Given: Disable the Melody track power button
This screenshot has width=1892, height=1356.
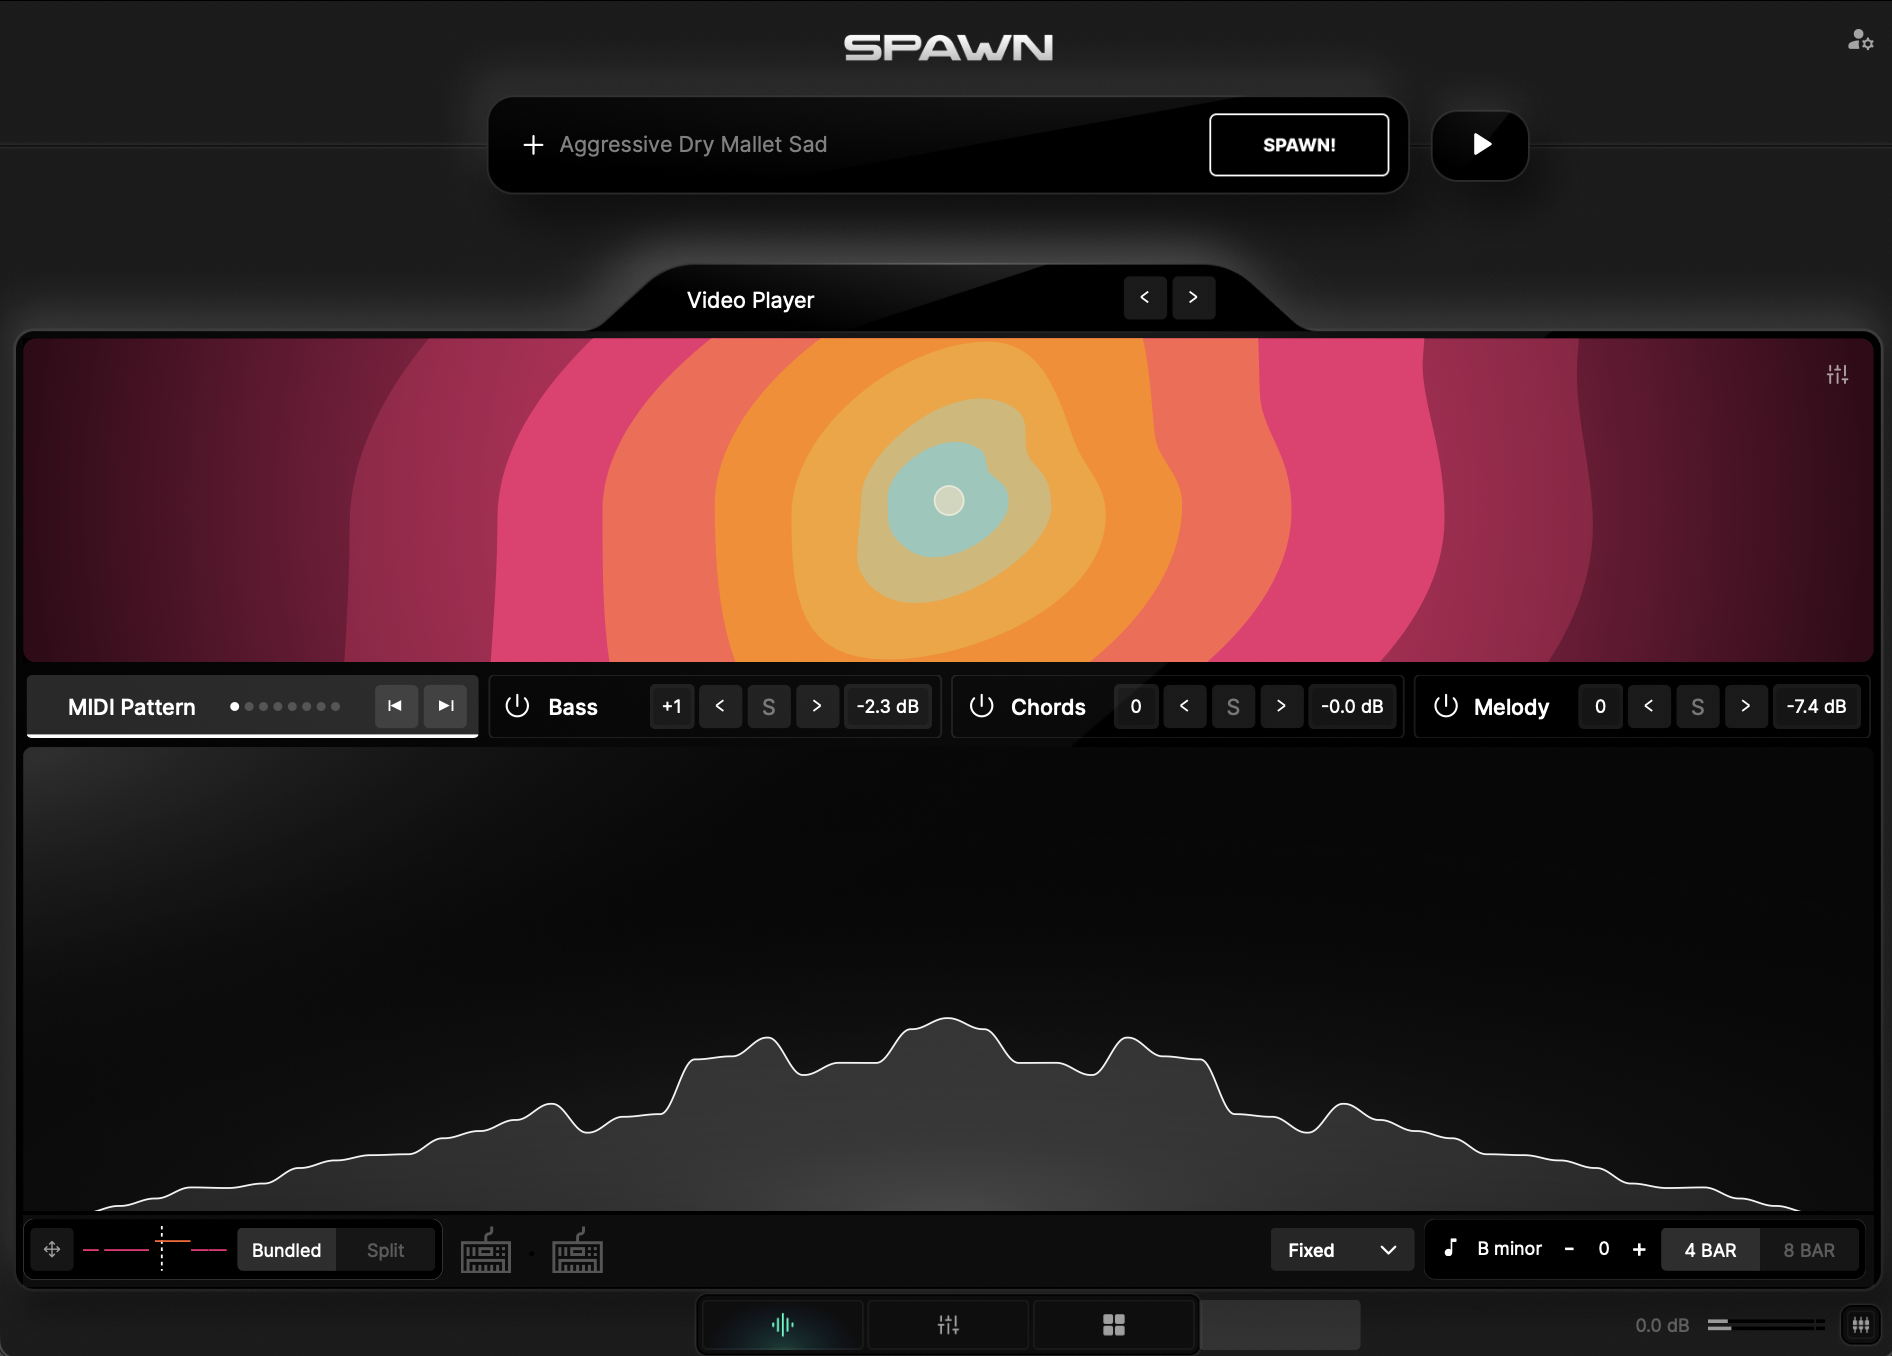Looking at the screenshot, I should (1445, 706).
